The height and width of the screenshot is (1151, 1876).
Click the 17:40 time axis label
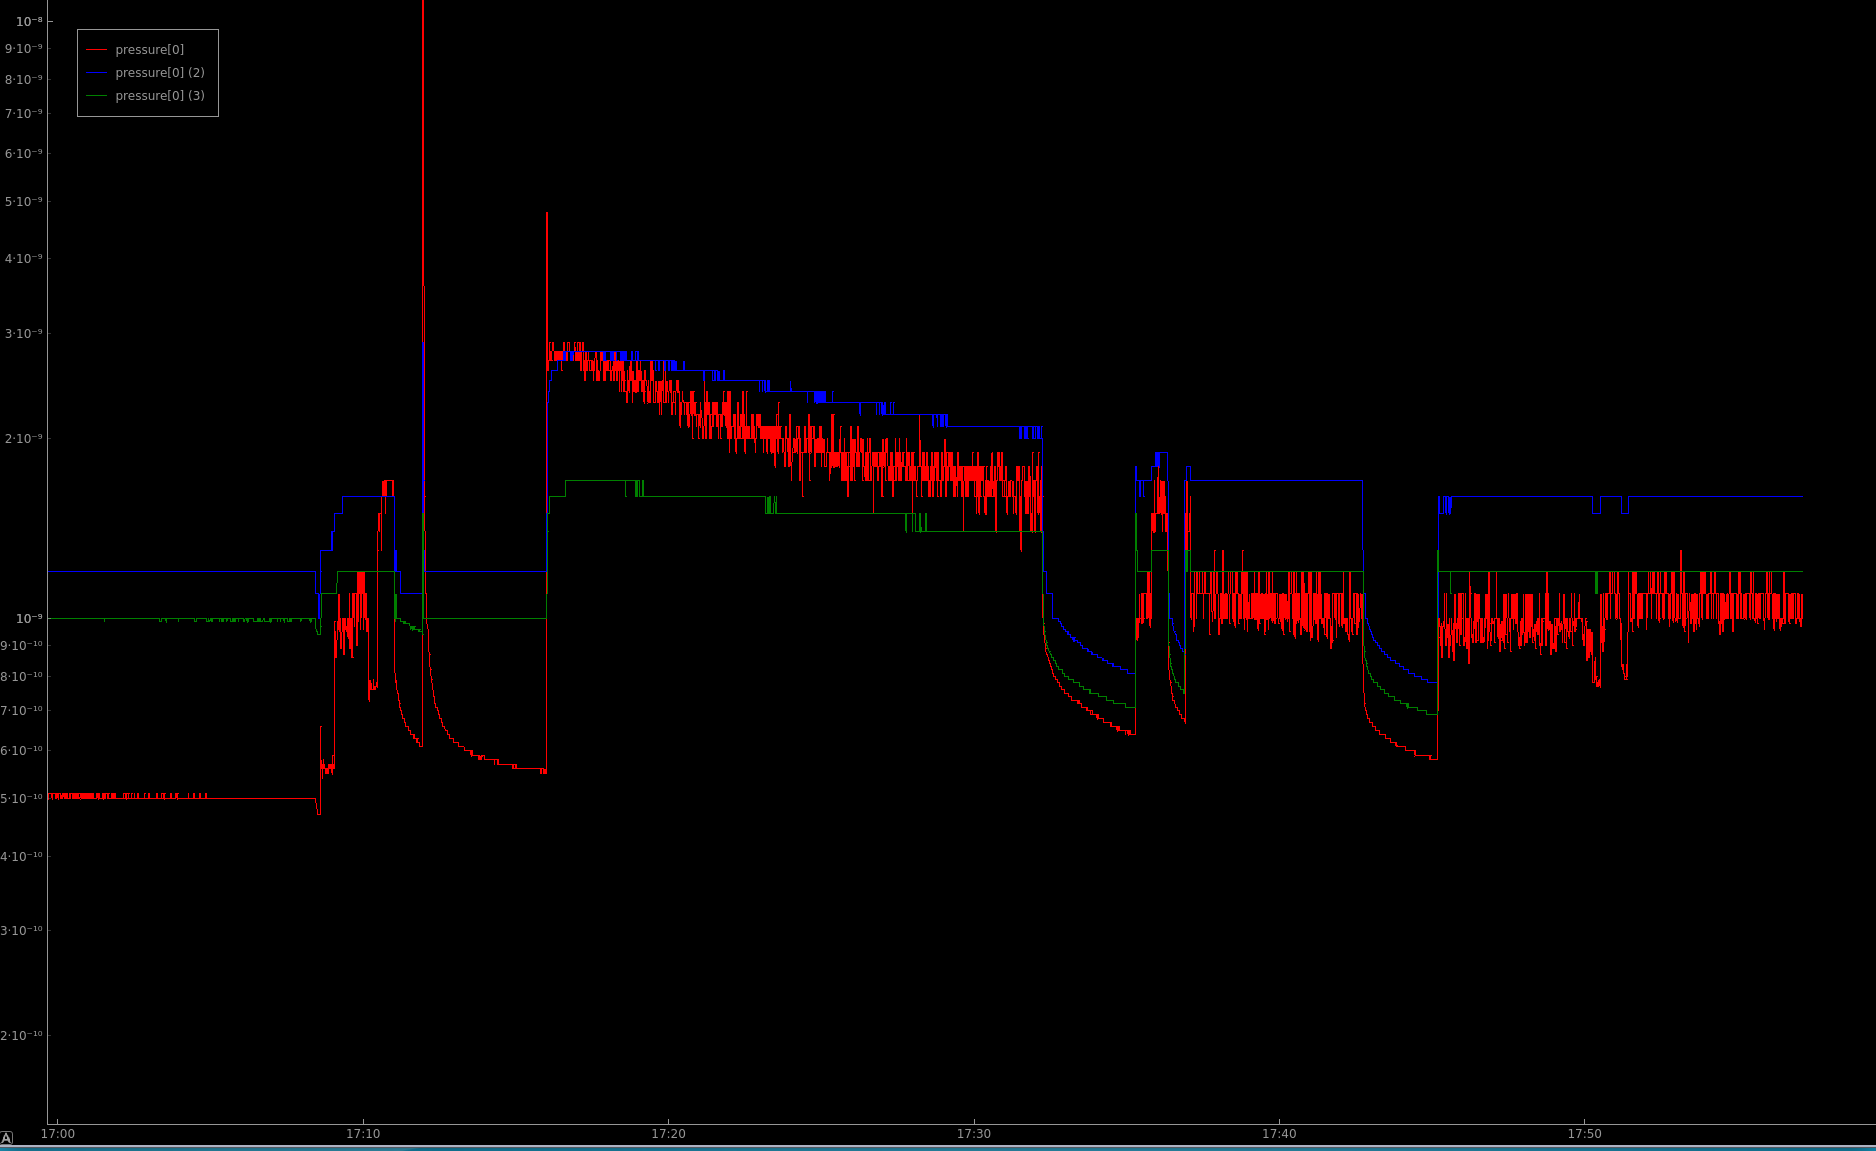pos(1279,1134)
